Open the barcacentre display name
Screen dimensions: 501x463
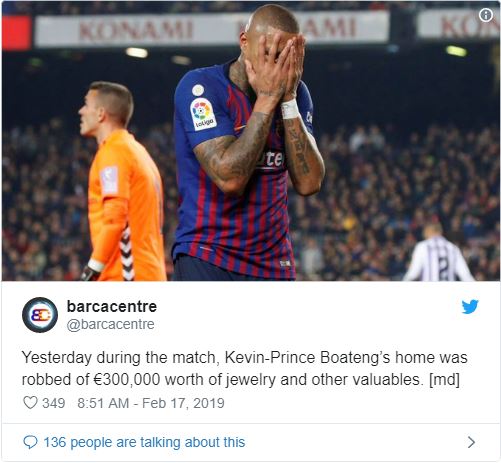pos(112,306)
